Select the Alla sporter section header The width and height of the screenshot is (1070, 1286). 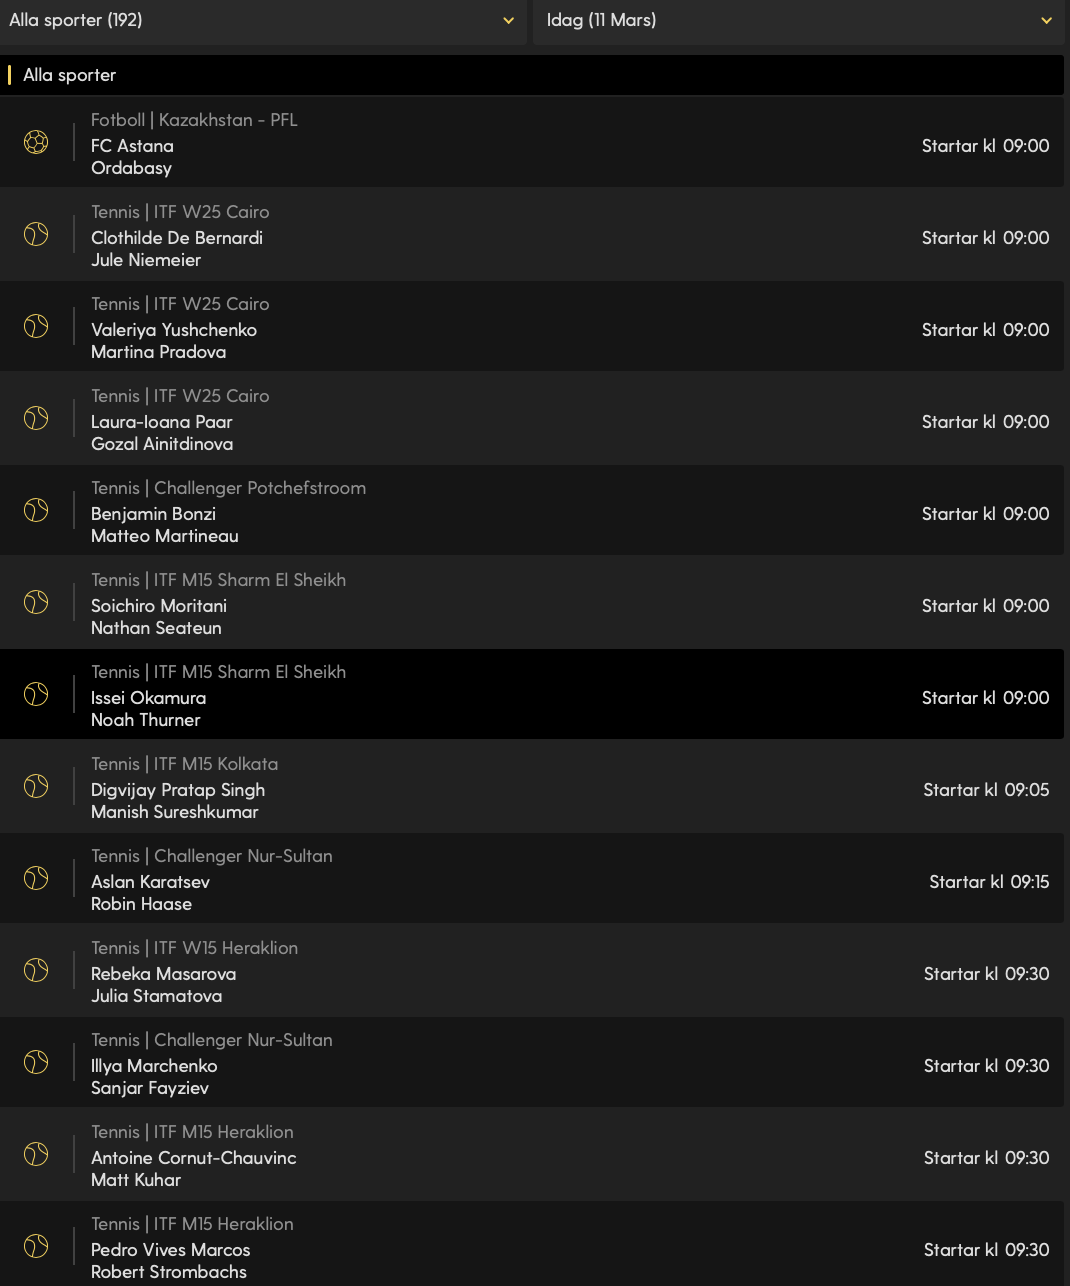point(70,75)
